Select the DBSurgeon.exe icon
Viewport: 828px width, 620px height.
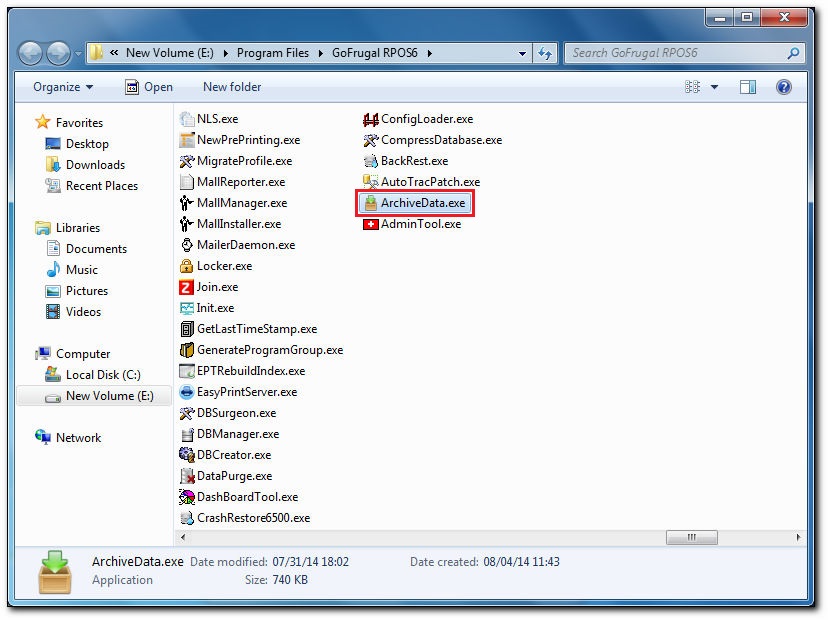point(187,413)
